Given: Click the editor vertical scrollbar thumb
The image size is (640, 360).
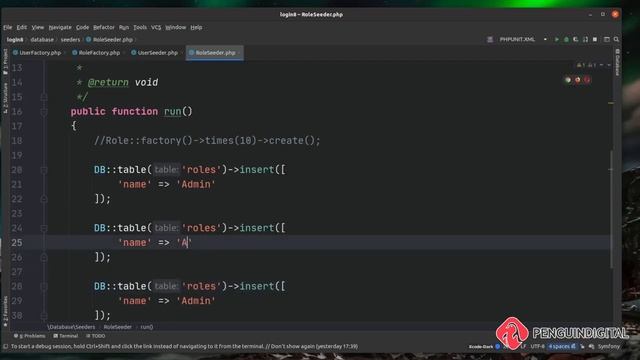Looking at the screenshot, I should coord(611,209).
